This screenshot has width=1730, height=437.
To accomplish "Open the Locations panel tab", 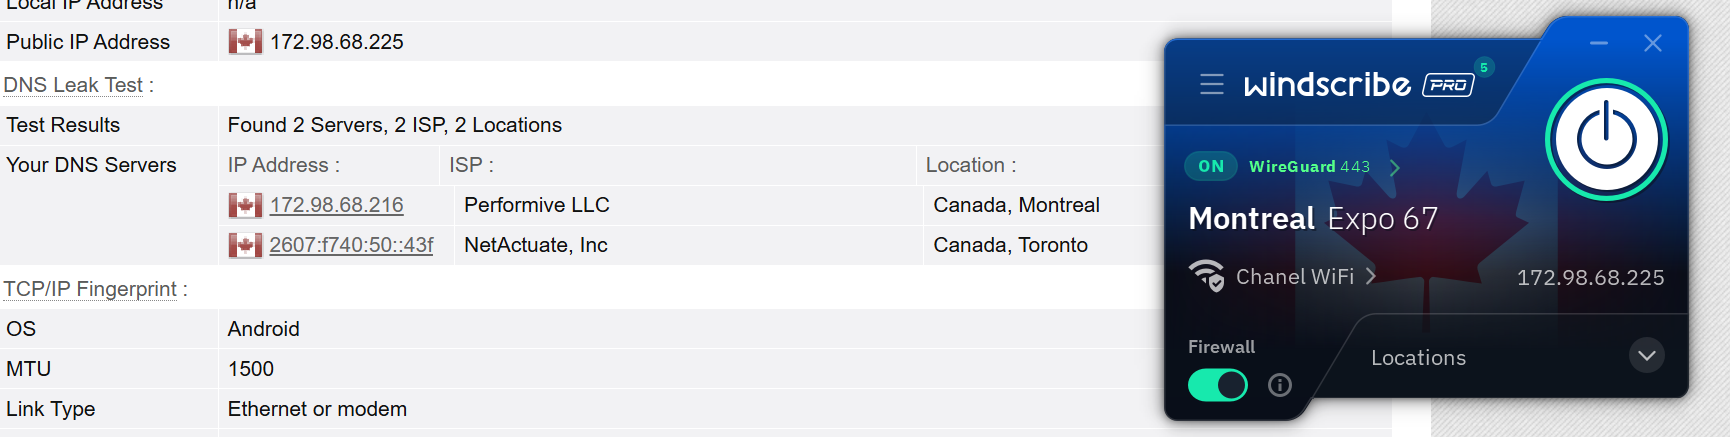I will tap(1418, 358).
